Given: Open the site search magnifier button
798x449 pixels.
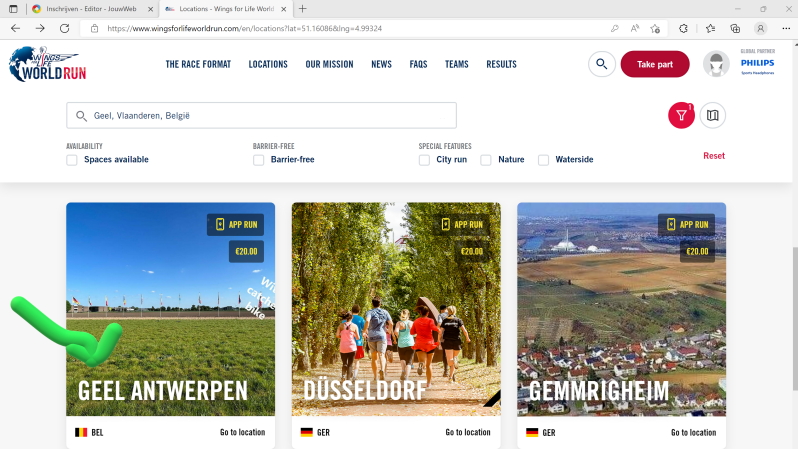Looking at the screenshot, I should click(x=602, y=64).
